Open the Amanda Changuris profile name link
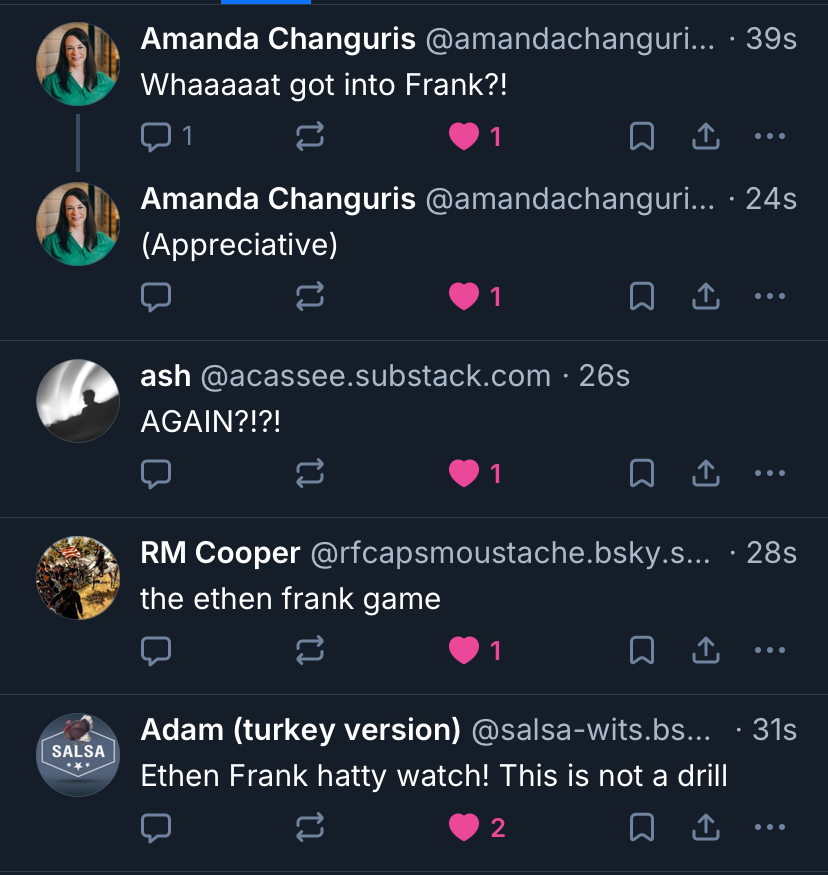 pos(278,39)
